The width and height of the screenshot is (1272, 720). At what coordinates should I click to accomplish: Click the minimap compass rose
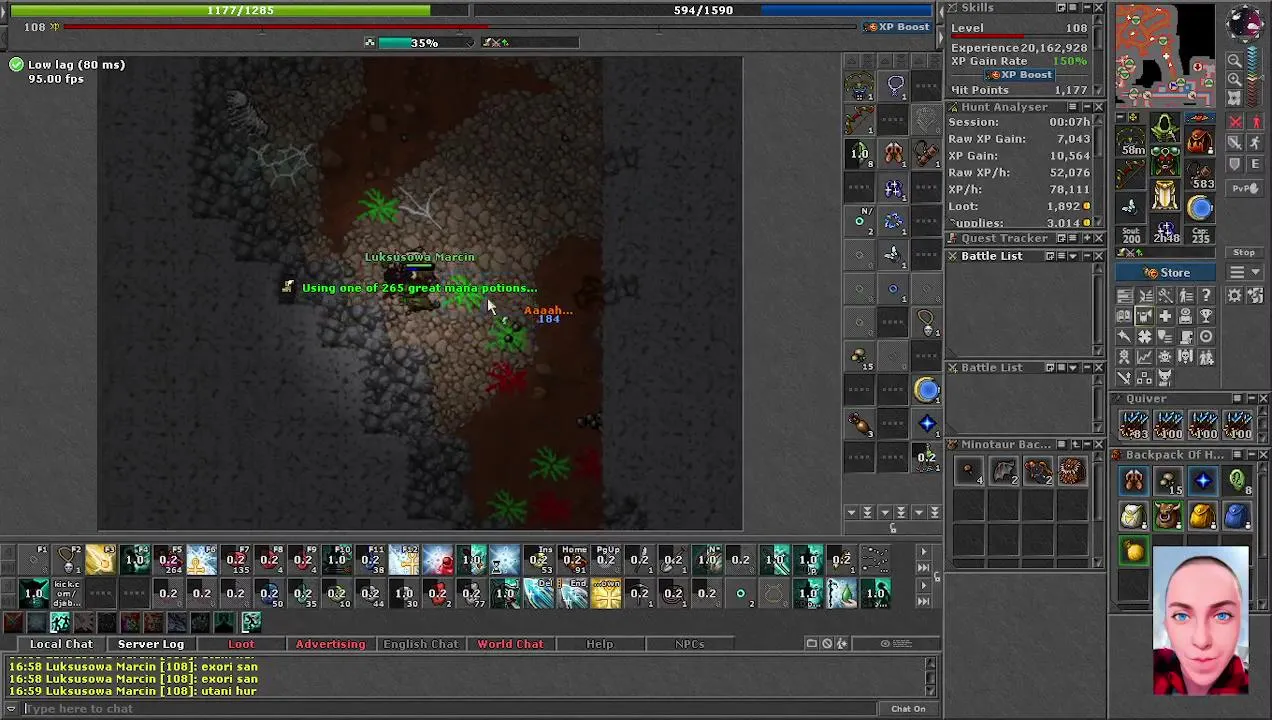click(1244, 23)
